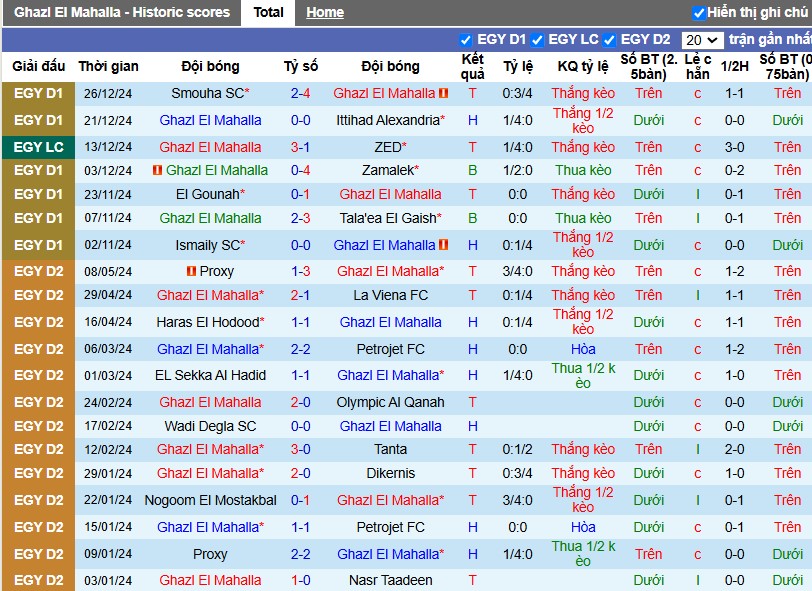
Task: Click red card icon in Ismaily SC row
Action: pos(443,245)
